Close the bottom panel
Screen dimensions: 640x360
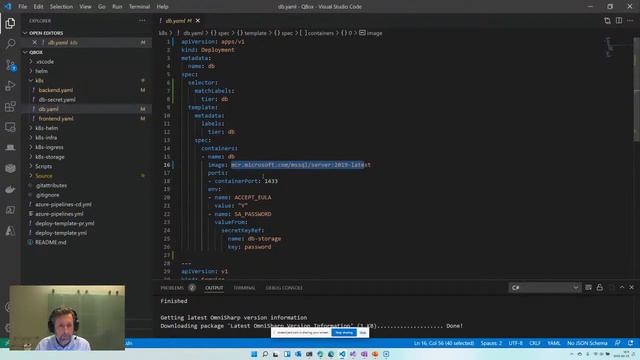(631, 288)
